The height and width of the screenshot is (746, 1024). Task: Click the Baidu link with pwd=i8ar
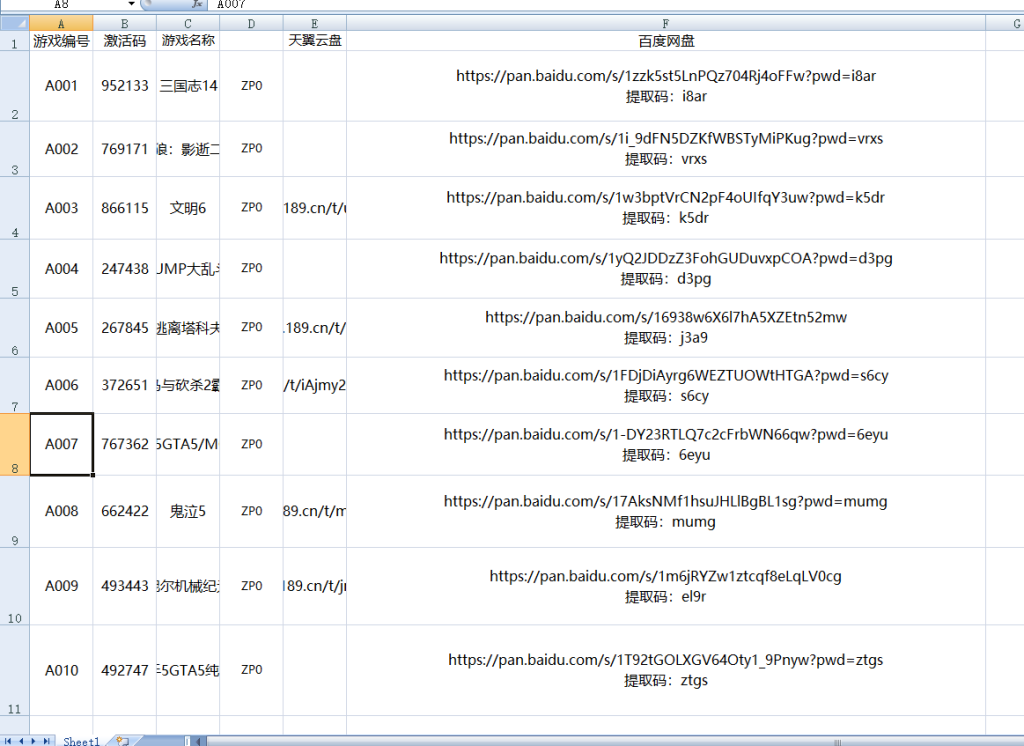click(x=665, y=76)
